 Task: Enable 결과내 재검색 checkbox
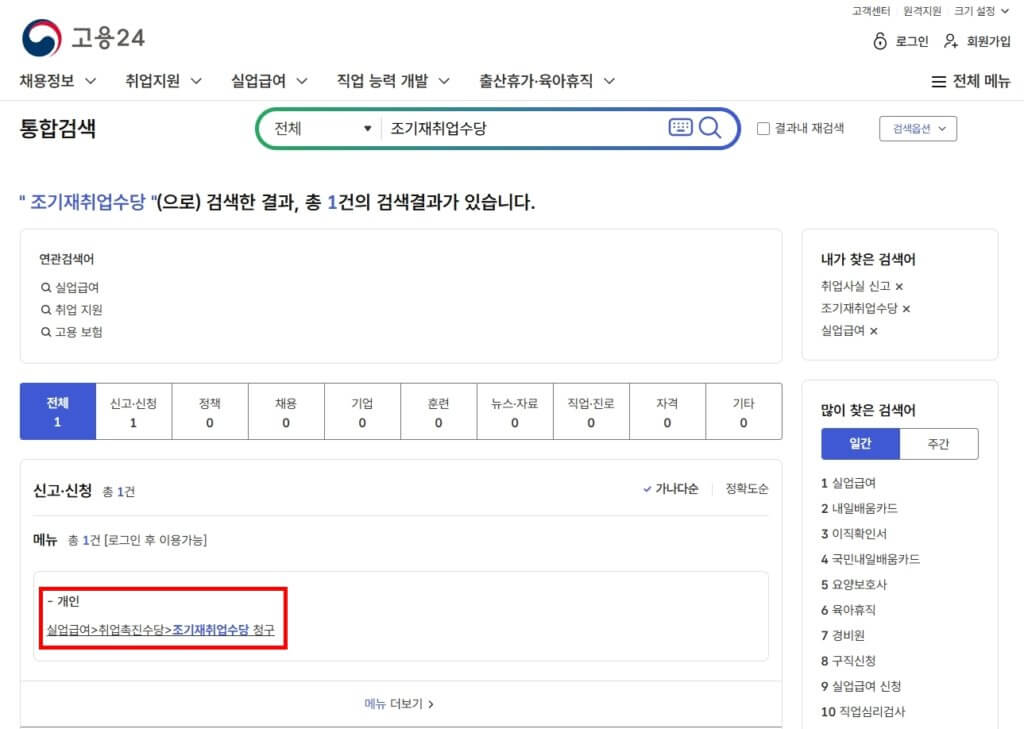[x=764, y=128]
